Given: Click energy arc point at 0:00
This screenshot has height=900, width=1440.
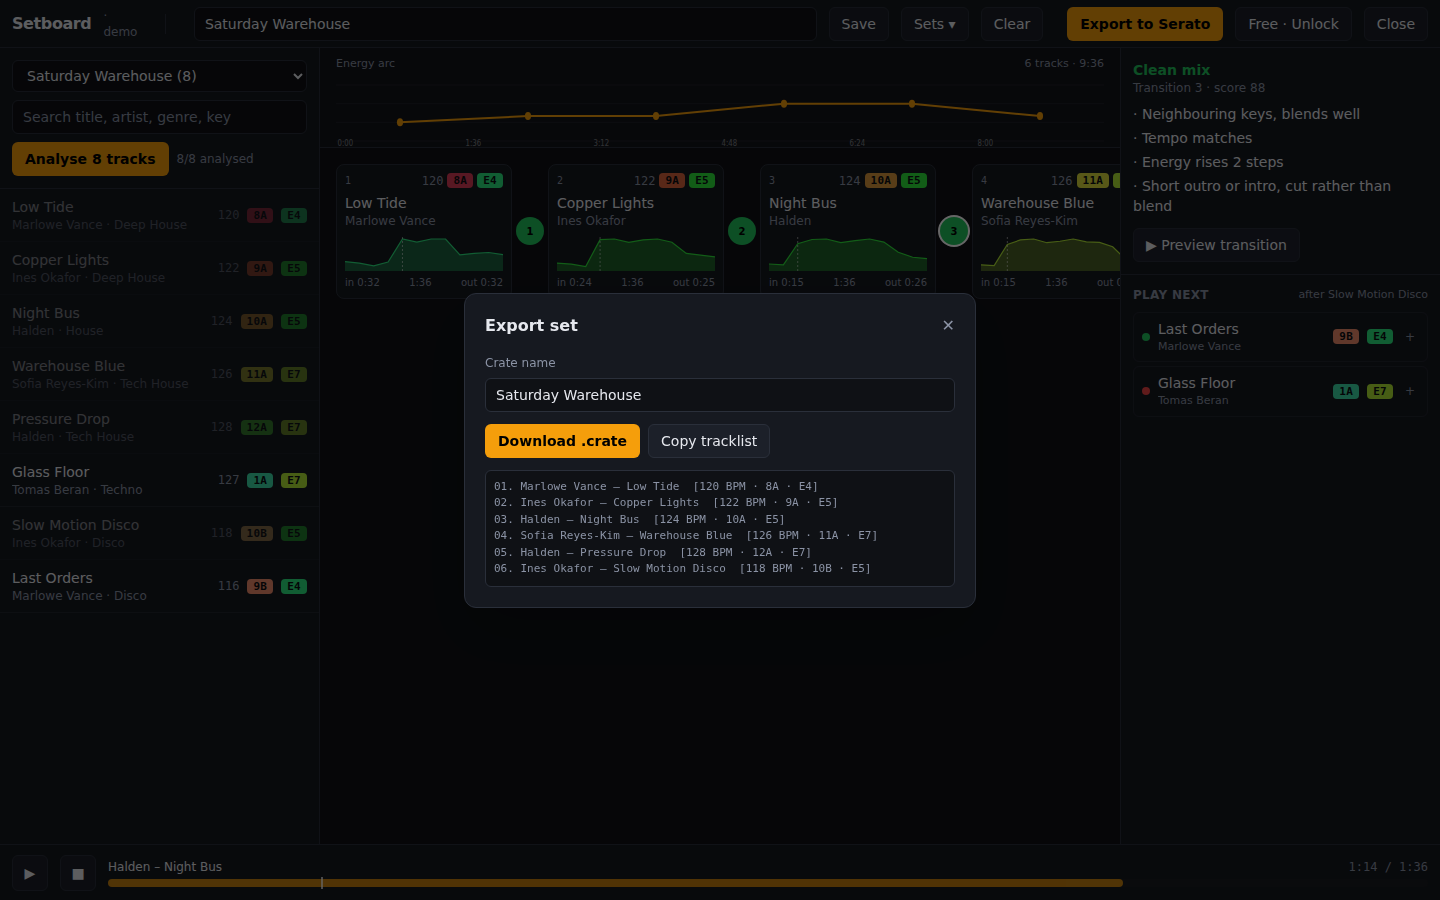Looking at the screenshot, I should coord(400,122).
